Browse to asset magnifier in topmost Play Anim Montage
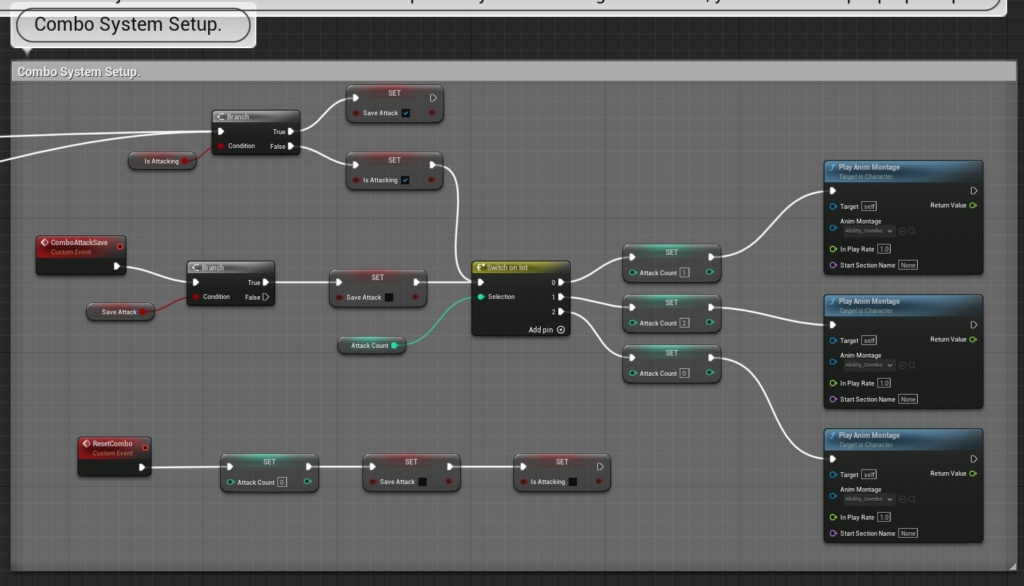The image size is (1024, 586). pyautogui.click(x=912, y=231)
